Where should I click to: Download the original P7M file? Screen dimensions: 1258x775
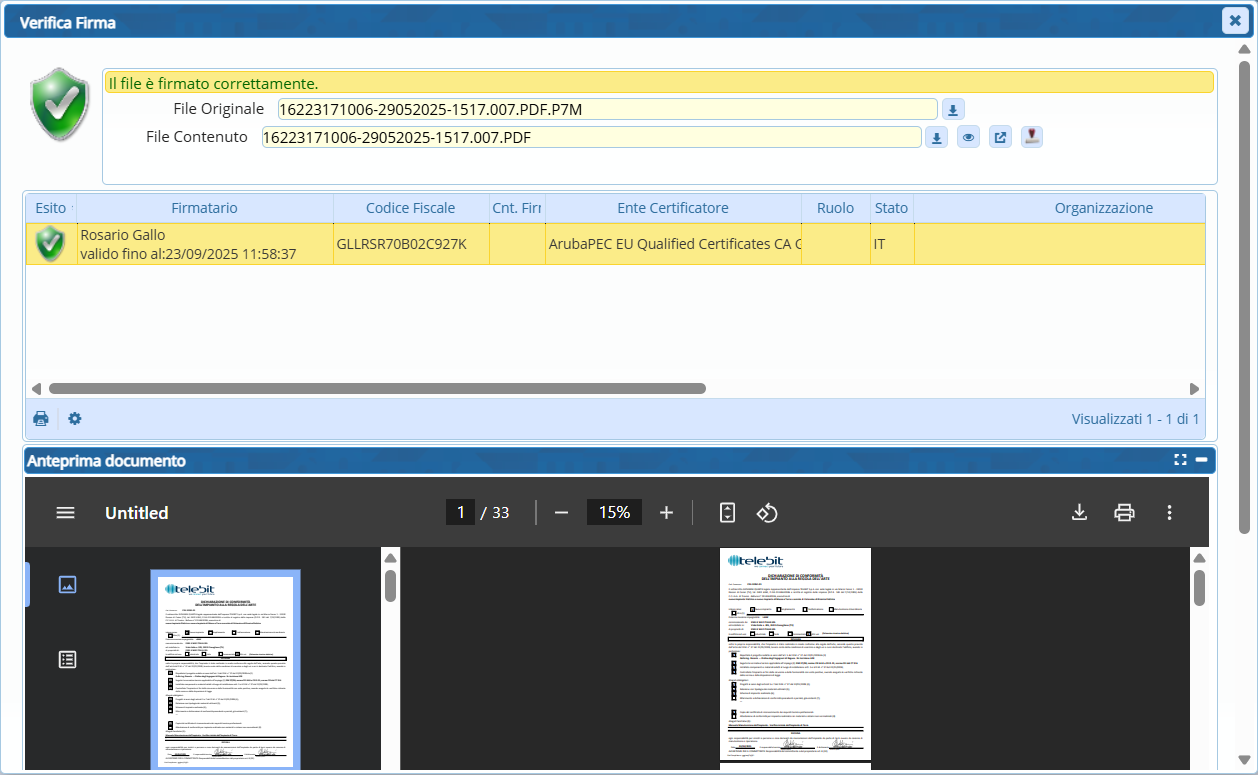953,110
